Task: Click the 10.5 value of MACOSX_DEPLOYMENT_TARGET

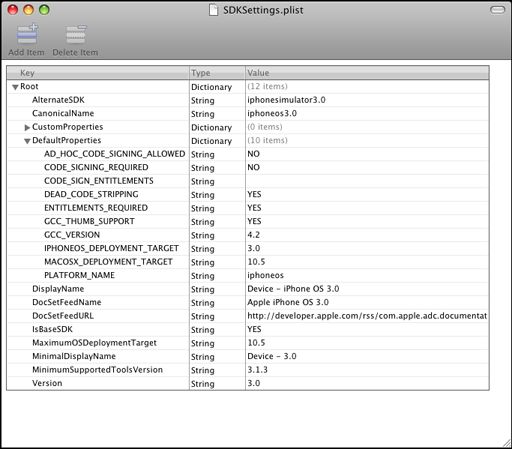Action: 256,262
